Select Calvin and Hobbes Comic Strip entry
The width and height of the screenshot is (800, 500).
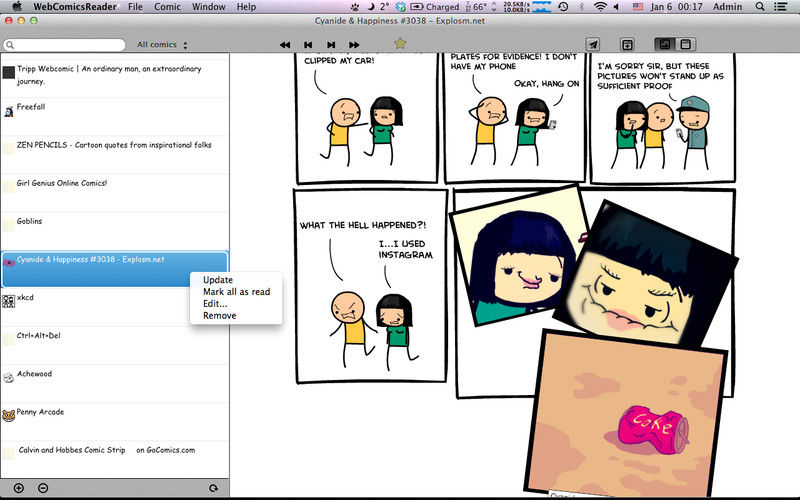pos(115,460)
